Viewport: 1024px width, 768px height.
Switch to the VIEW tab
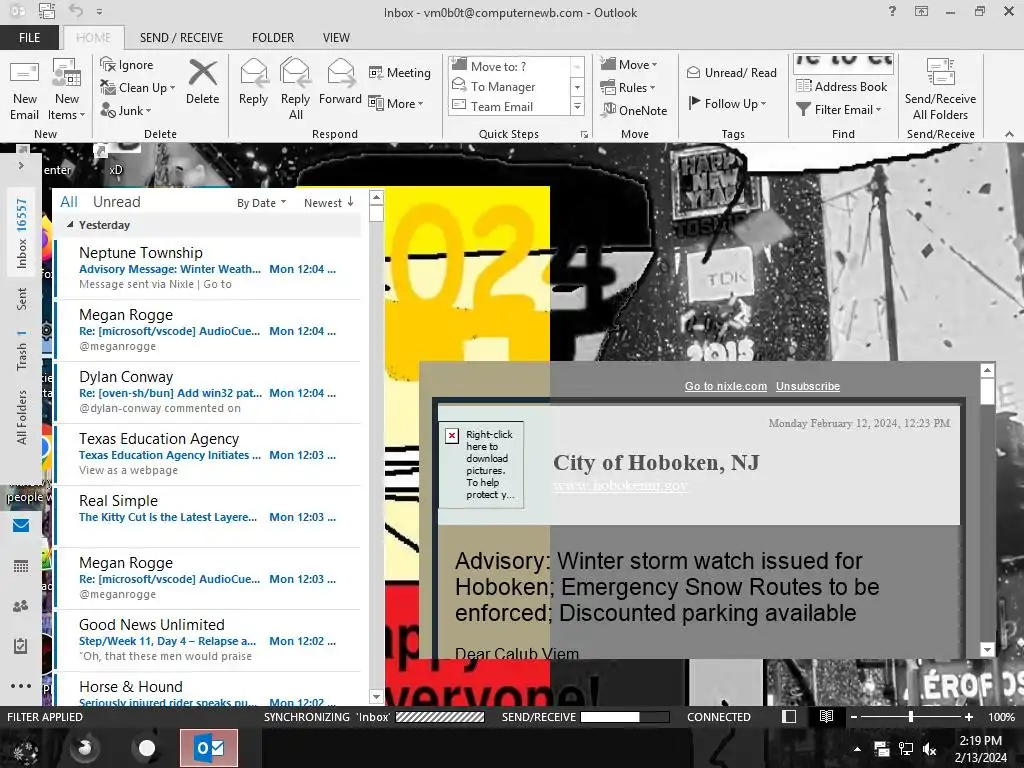(x=336, y=37)
